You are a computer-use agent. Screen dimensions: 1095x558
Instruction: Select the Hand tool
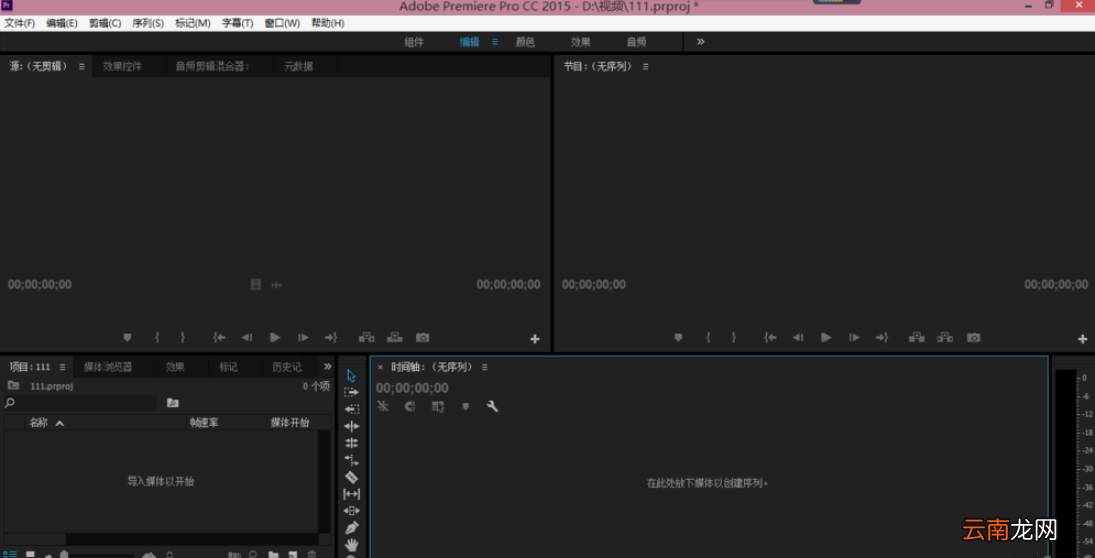pos(351,544)
